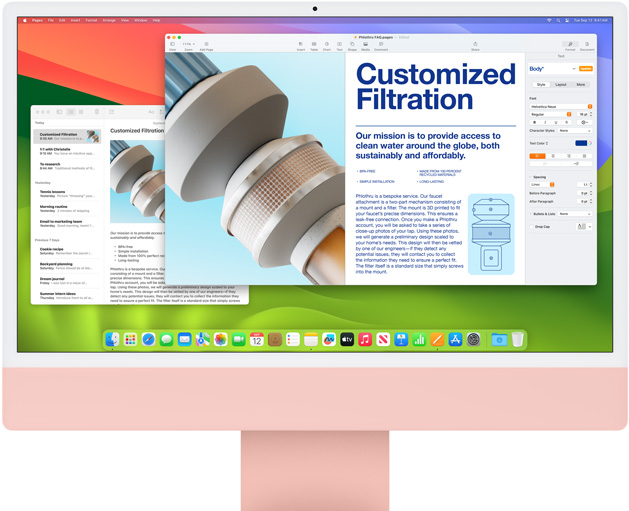629x511 pixels.
Task: Click the blue Text Color swatch
Action: pos(580,143)
